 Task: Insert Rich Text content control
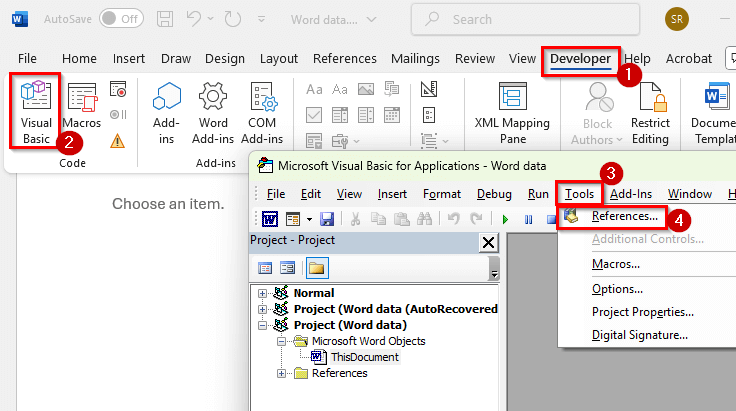tap(314, 89)
